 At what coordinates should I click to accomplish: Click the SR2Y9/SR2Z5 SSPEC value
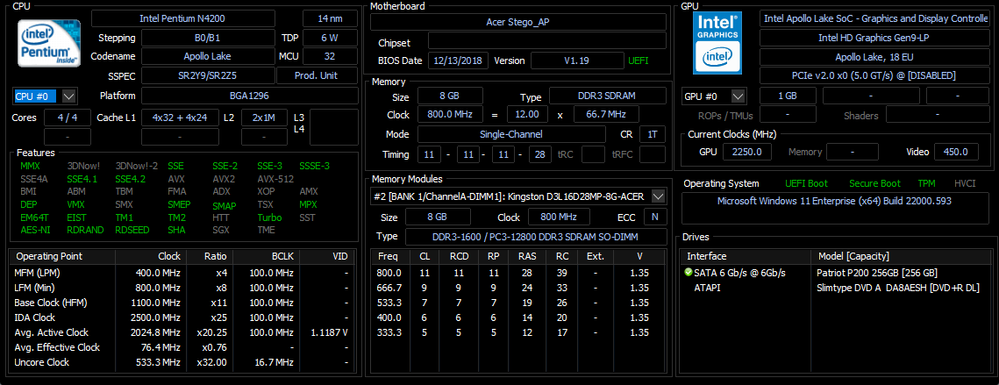pyautogui.click(x=208, y=76)
